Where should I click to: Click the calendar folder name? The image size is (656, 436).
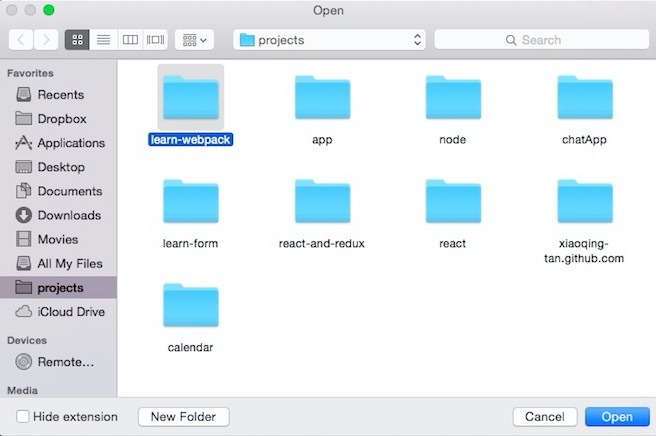(x=190, y=347)
